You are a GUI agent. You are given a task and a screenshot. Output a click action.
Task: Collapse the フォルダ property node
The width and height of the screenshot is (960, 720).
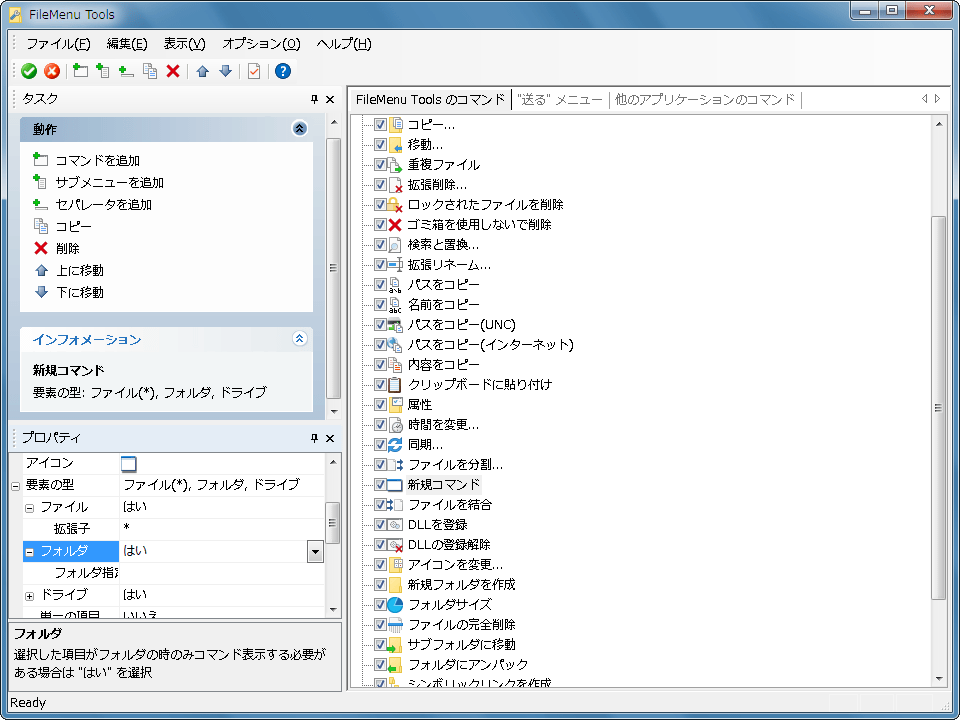[29, 552]
